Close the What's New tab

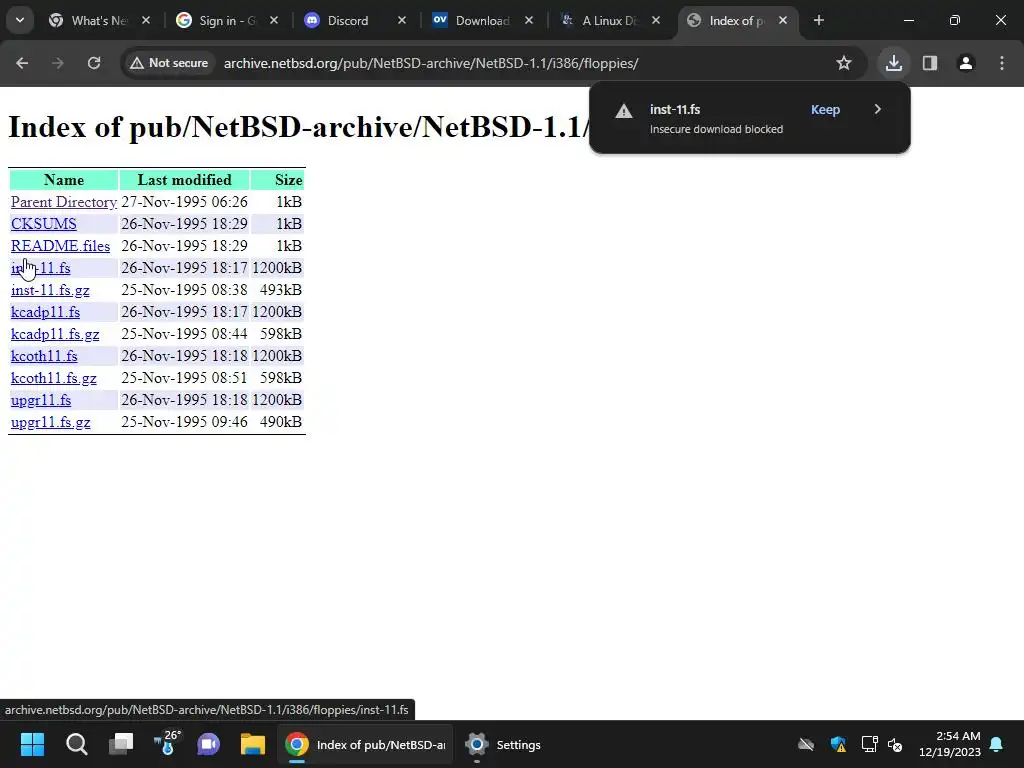click(x=146, y=20)
